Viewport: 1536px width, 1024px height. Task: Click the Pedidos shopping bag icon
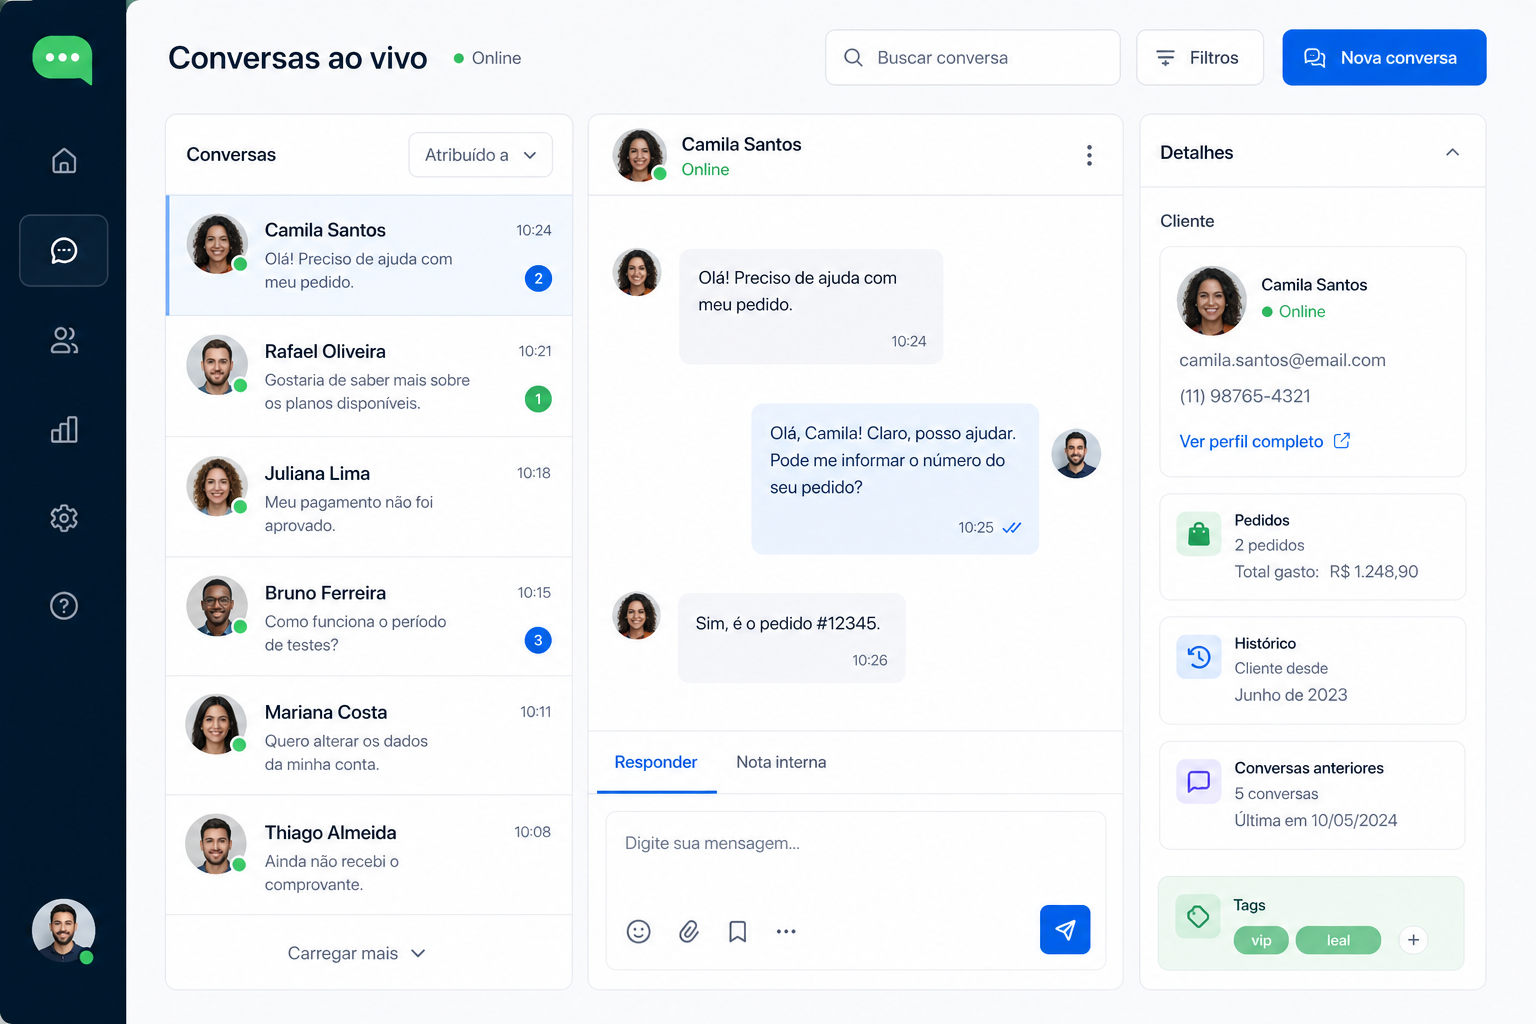click(1198, 534)
